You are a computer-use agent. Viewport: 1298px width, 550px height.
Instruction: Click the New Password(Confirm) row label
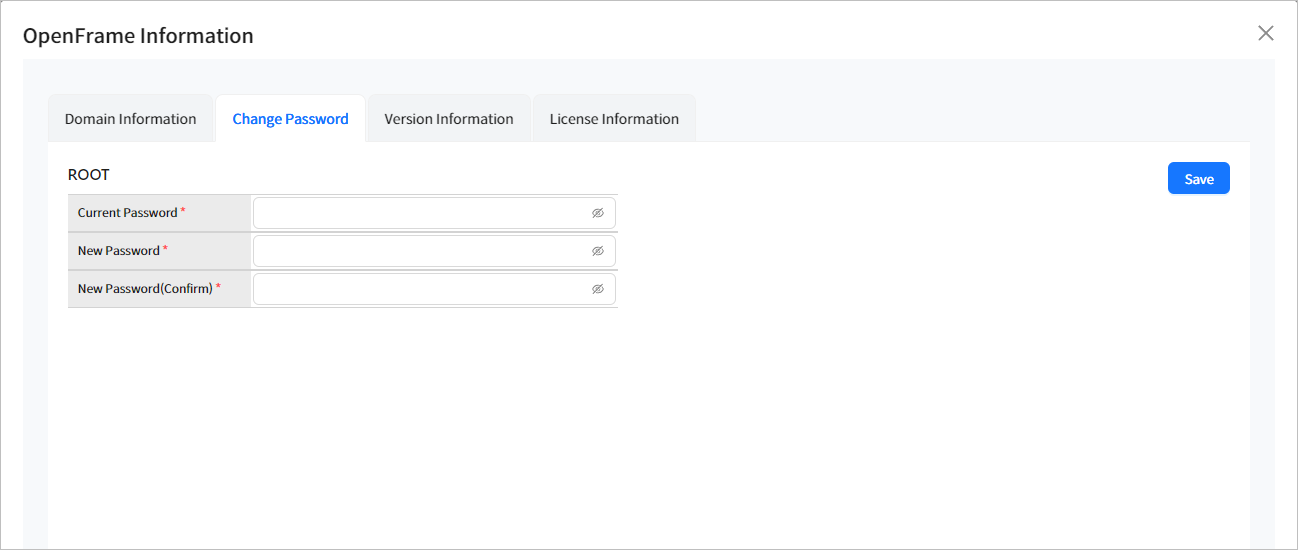click(145, 289)
